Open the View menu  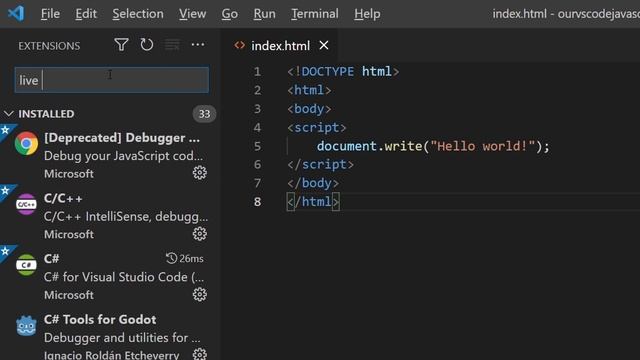192,14
